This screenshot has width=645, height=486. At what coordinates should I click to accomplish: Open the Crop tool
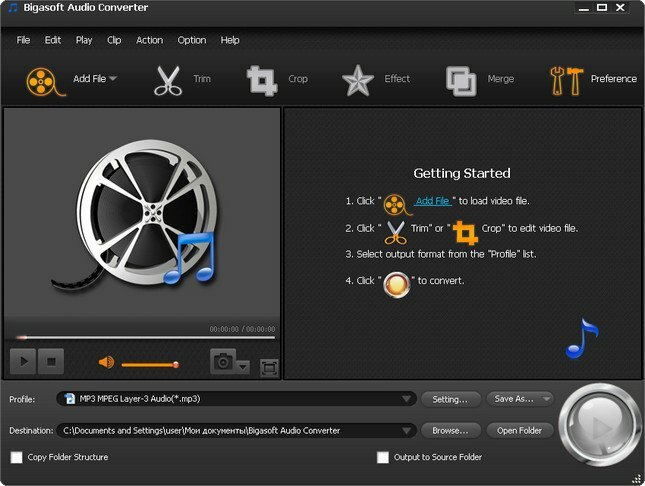(262, 80)
